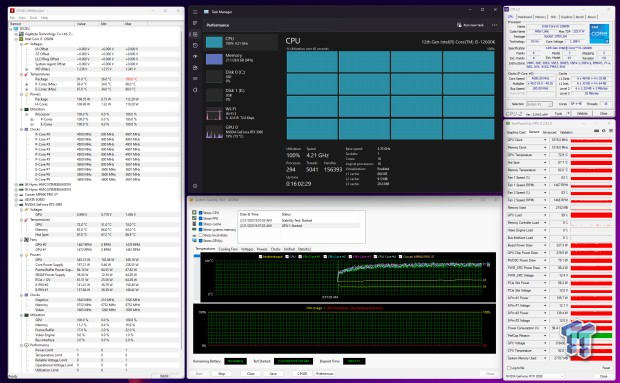Open Processes page in Task Manager sidebar
620x383 pixels.
(195, 23)
